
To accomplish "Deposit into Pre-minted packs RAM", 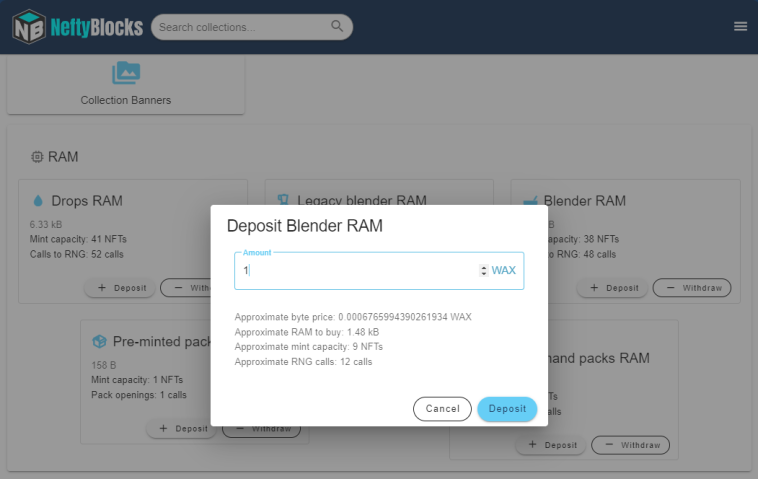I will coord(181,429).
